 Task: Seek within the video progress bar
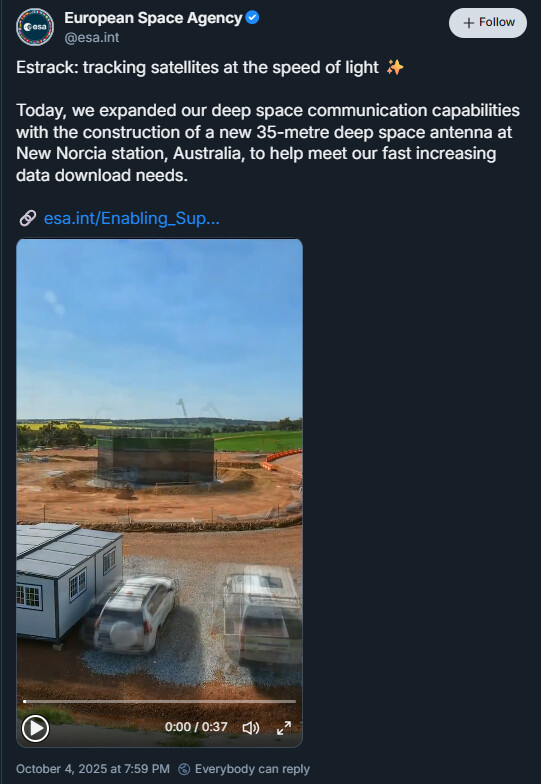[x=160, y=702]
